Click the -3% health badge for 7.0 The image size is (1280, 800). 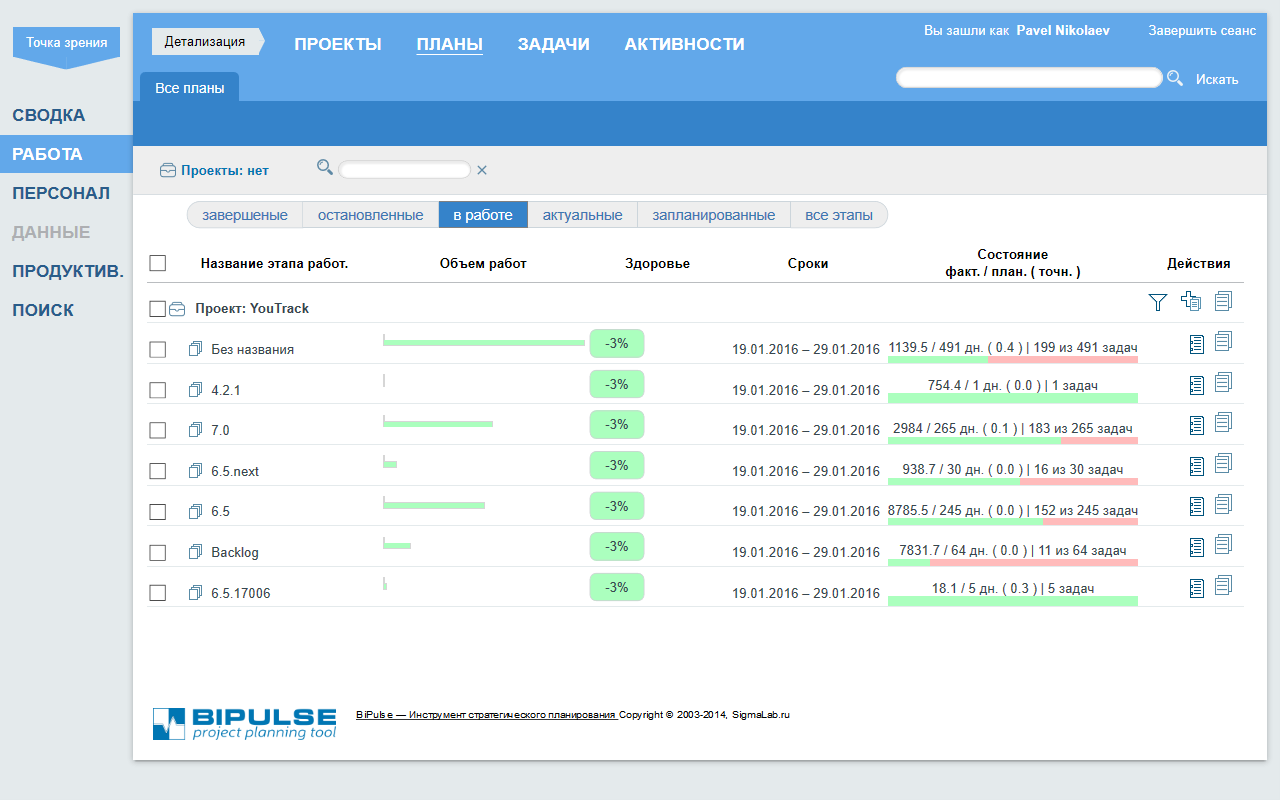pos(617,424)
